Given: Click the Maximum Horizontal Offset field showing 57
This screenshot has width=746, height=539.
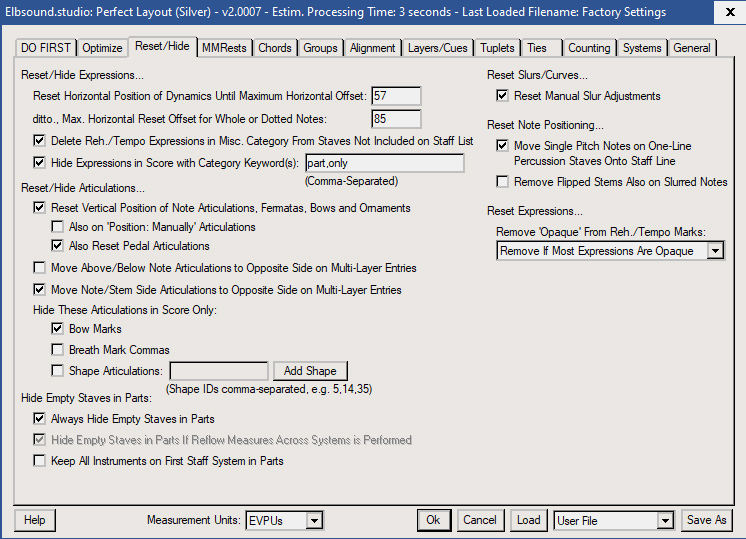Looking at the screenshot, I should [x=395, y=96].
